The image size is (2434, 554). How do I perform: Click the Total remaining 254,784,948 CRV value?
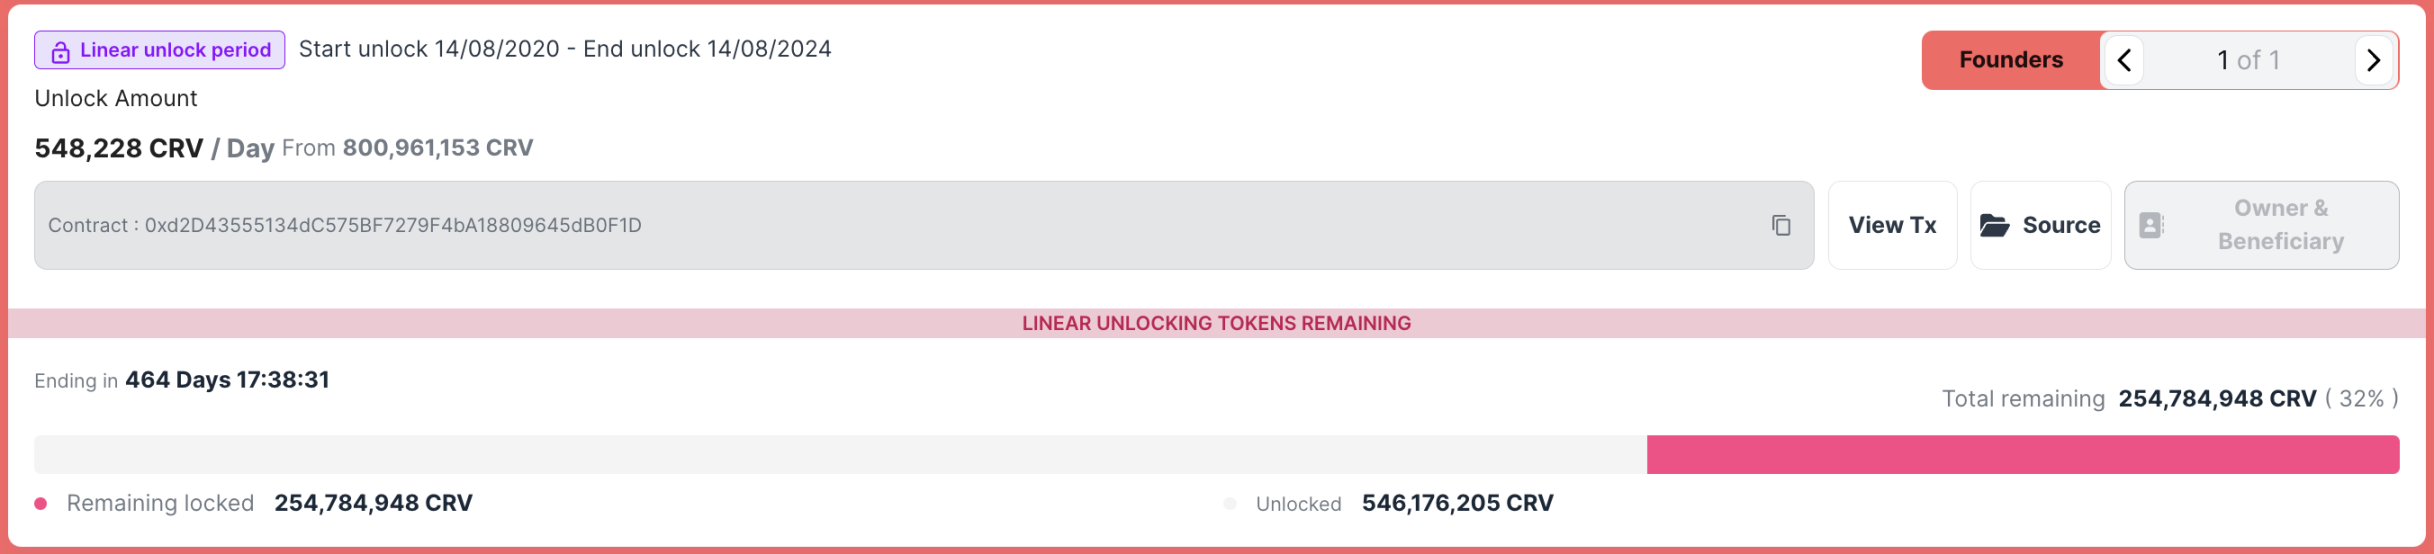point(2217,399)
